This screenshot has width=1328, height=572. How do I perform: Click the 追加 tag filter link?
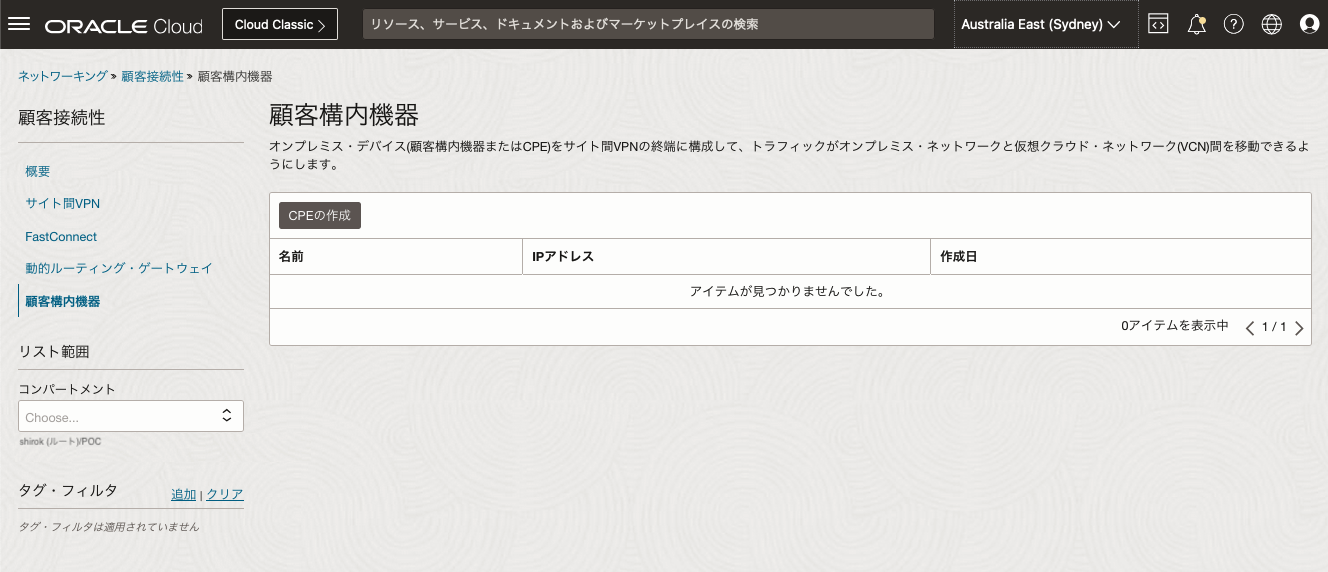point(184,494)
